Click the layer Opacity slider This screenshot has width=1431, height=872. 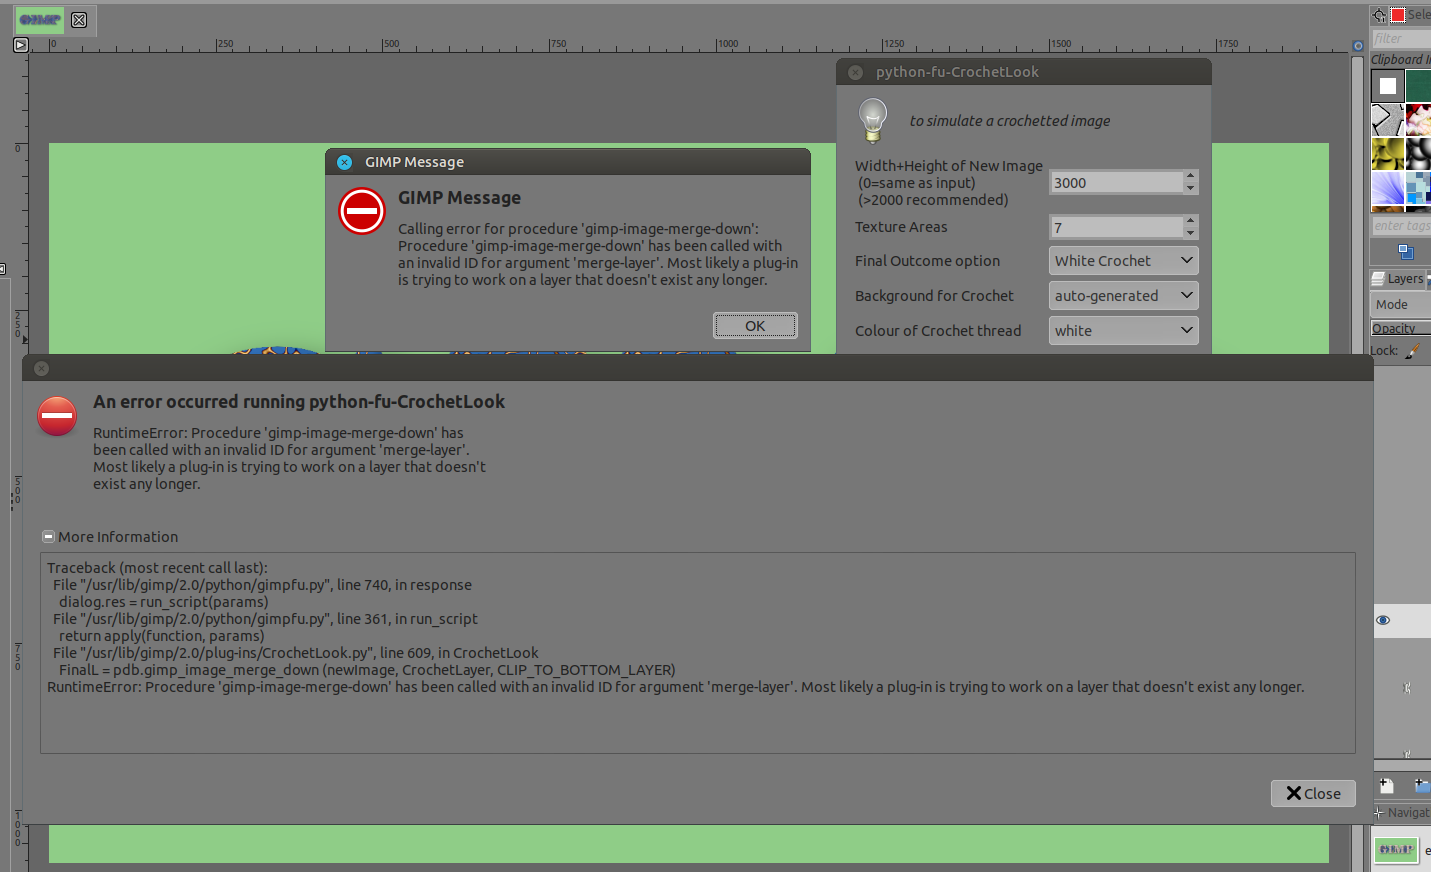[1402, 328]
